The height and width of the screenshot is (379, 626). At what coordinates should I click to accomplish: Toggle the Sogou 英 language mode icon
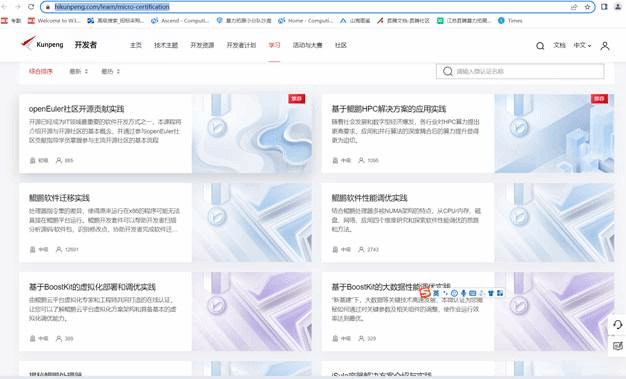tap(436, 293)
